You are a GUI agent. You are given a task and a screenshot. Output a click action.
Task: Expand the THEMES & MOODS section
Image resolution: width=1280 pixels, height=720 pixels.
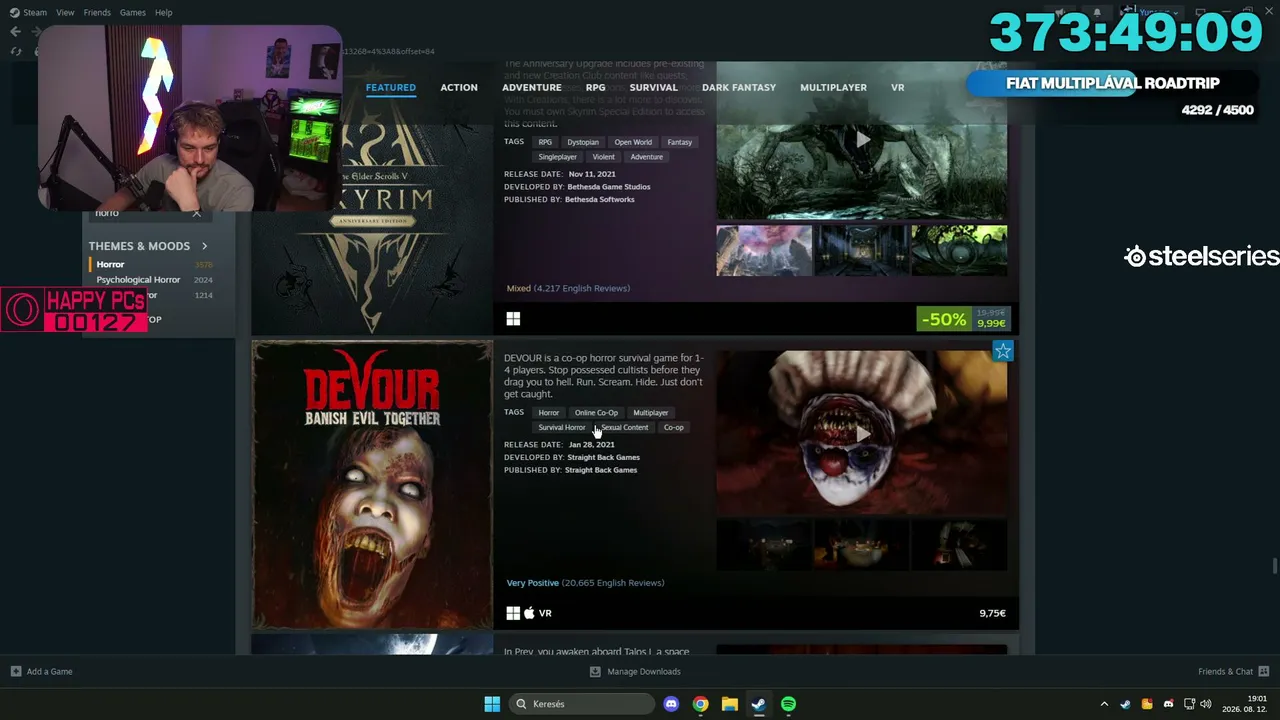148,246
